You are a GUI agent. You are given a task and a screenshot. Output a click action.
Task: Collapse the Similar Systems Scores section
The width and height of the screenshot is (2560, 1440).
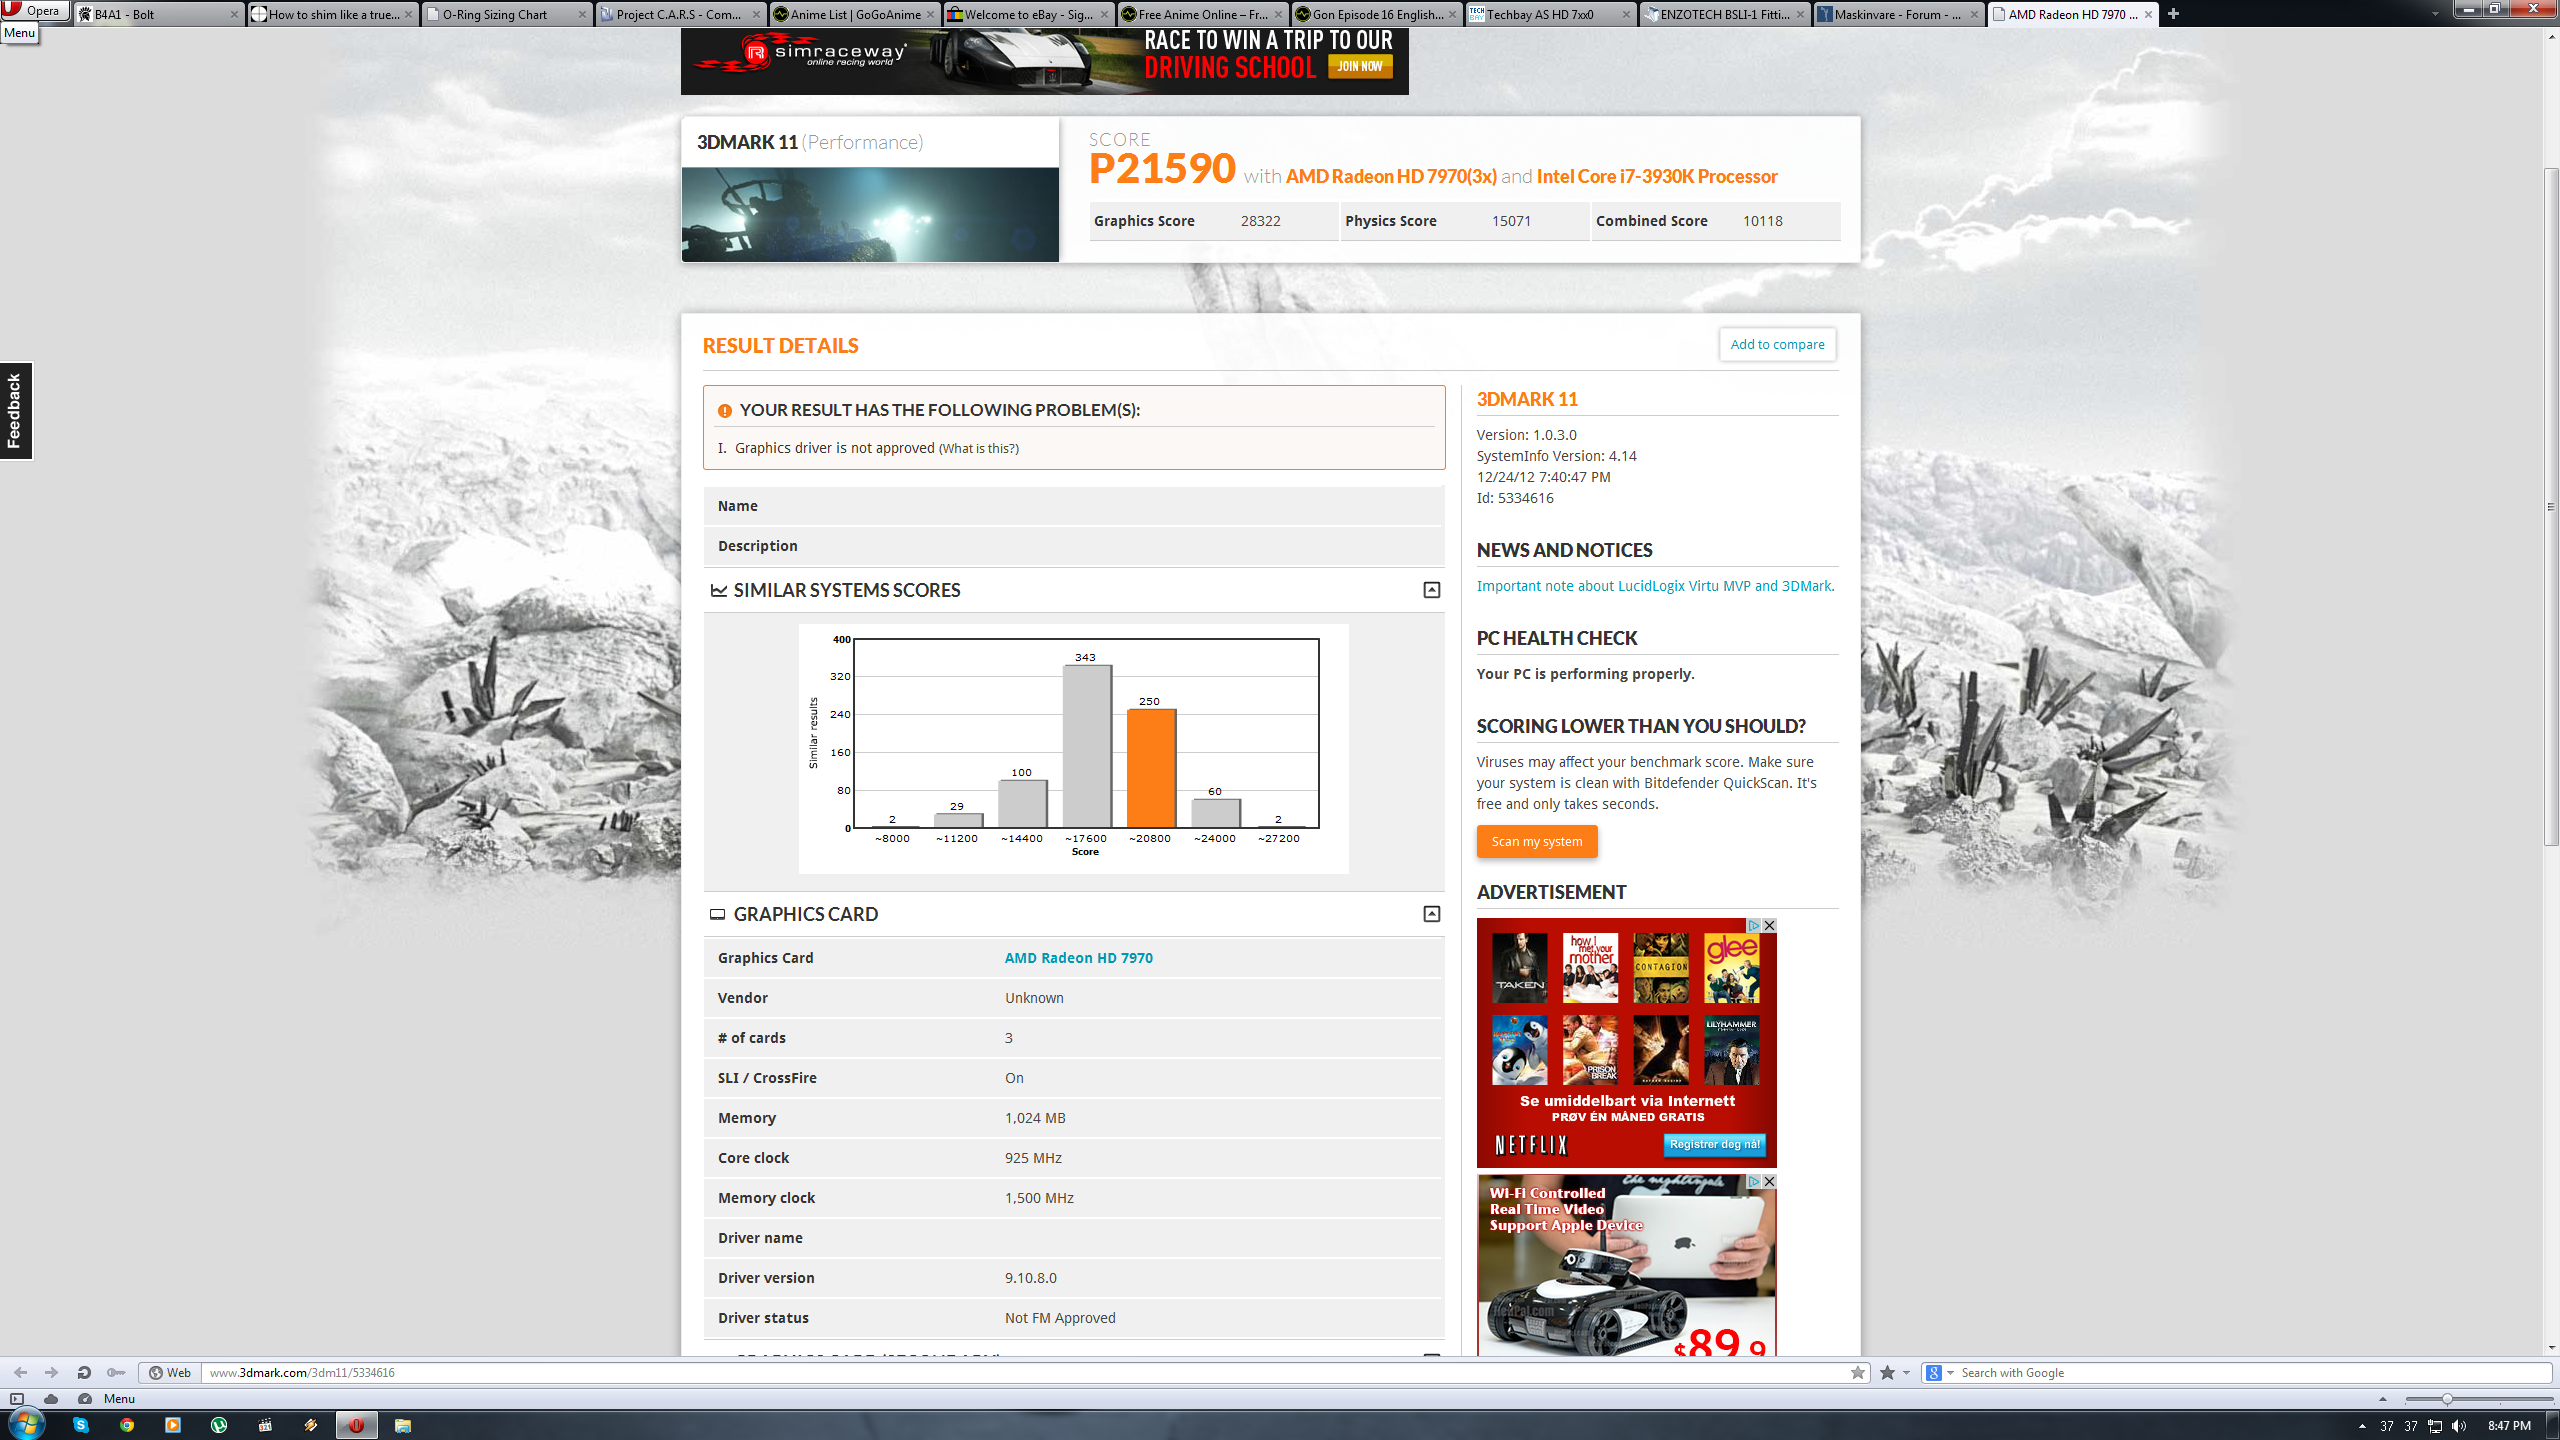click(x=1431, y=590)
